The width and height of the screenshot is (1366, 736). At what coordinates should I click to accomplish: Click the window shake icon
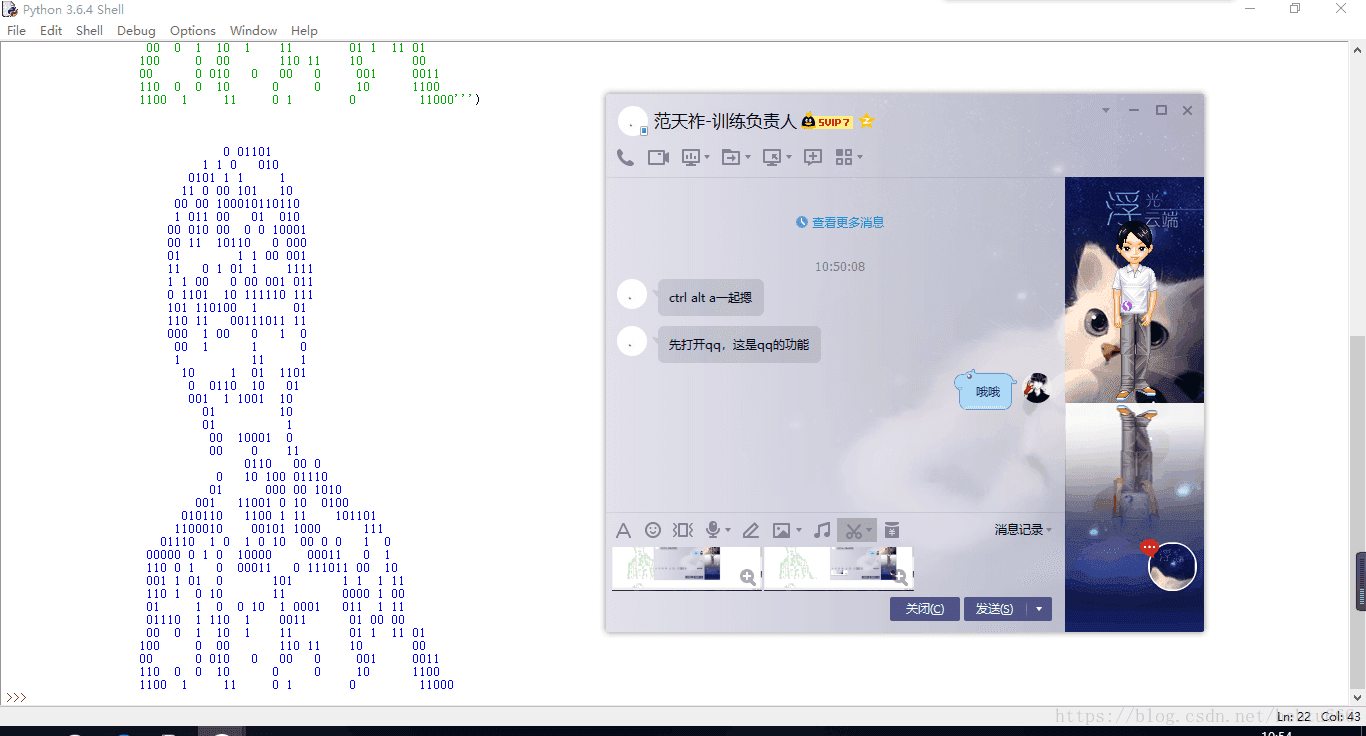click(x=683, y=530)
